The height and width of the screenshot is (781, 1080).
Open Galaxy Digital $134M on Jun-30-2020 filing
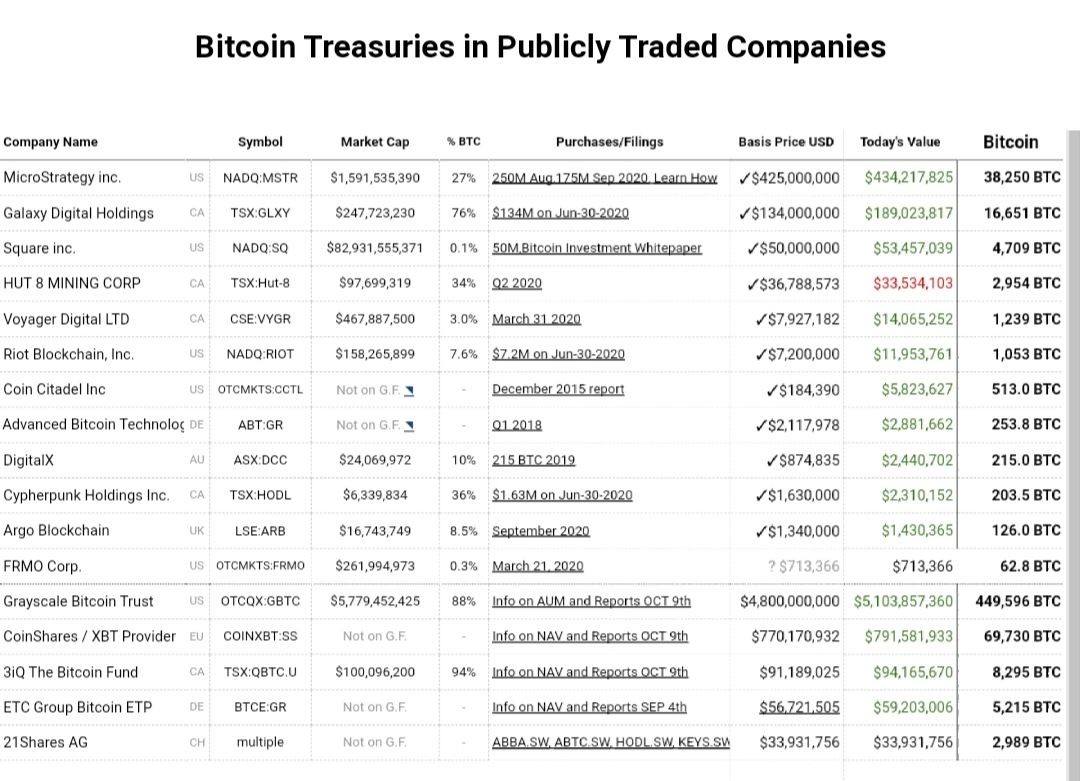(560, 213)
